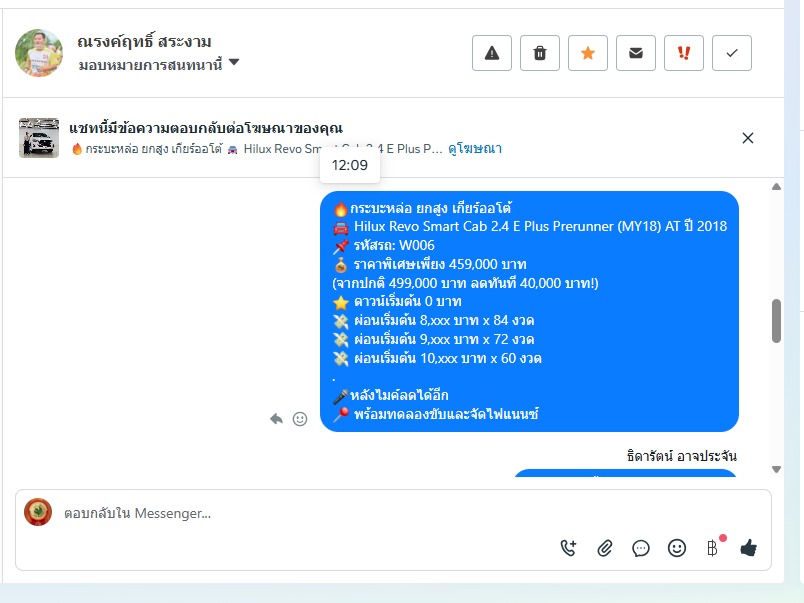The height and width of the screenshot is (603, 804).
Task: React to message with smiley icon
Action: pyautogui.click(x=300, y=419)
